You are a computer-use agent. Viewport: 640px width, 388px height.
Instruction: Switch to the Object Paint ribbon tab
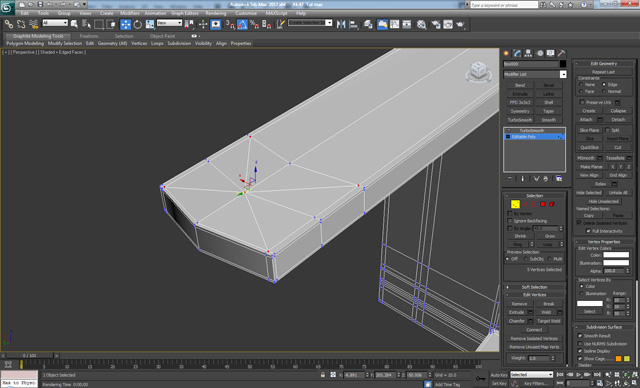(162, 36)
